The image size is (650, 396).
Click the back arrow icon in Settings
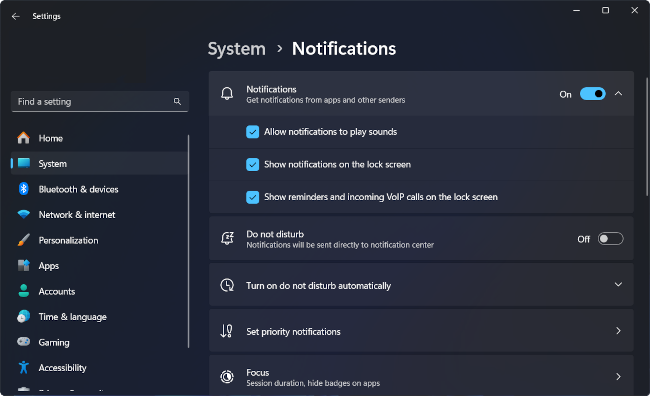click(16, 16)
